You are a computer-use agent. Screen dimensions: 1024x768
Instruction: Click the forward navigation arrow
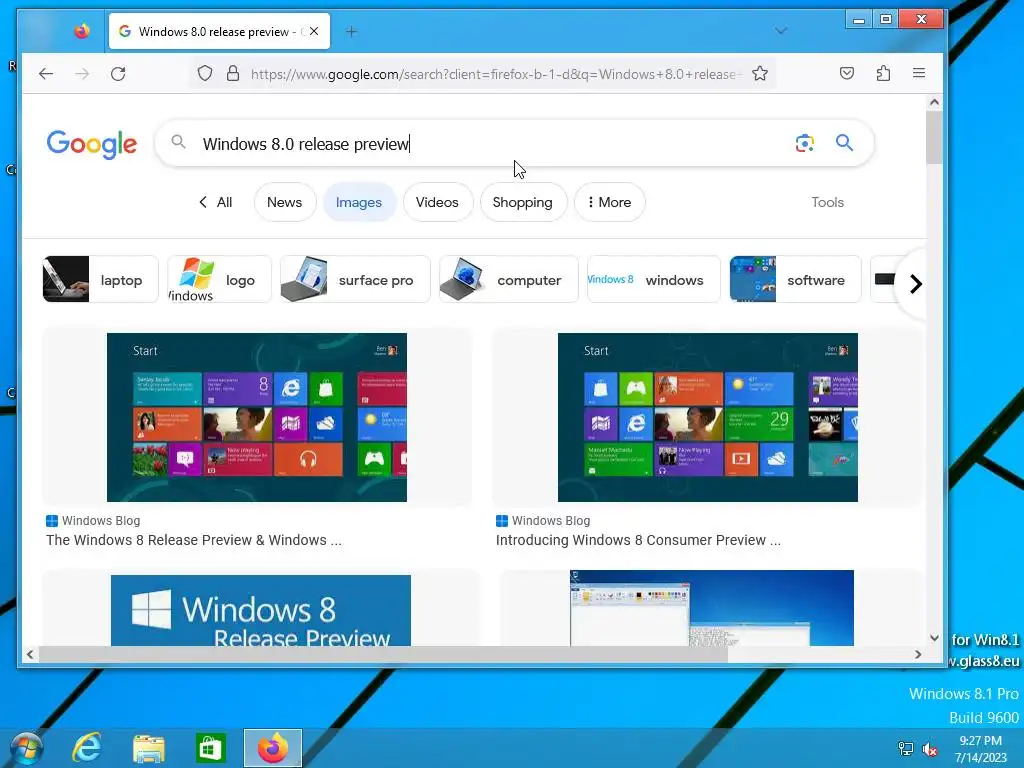(x=82, y=74)
